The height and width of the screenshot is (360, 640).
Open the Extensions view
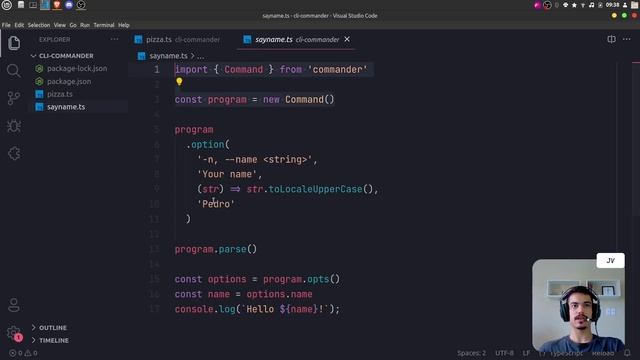(14, 154)
